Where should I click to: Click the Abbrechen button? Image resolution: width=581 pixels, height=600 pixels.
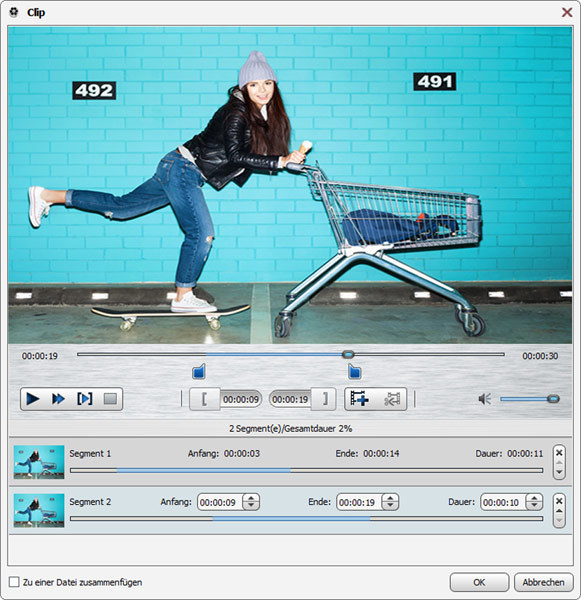point(543,582)
